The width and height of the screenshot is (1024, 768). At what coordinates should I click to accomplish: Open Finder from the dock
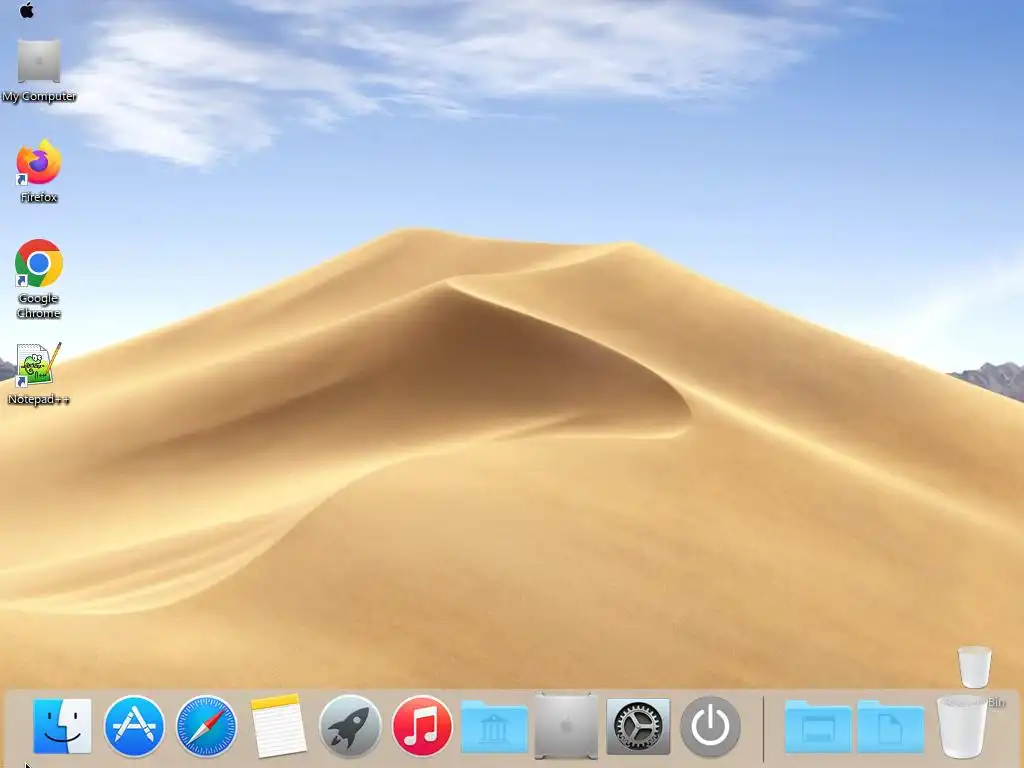click(x=62, y=726)
